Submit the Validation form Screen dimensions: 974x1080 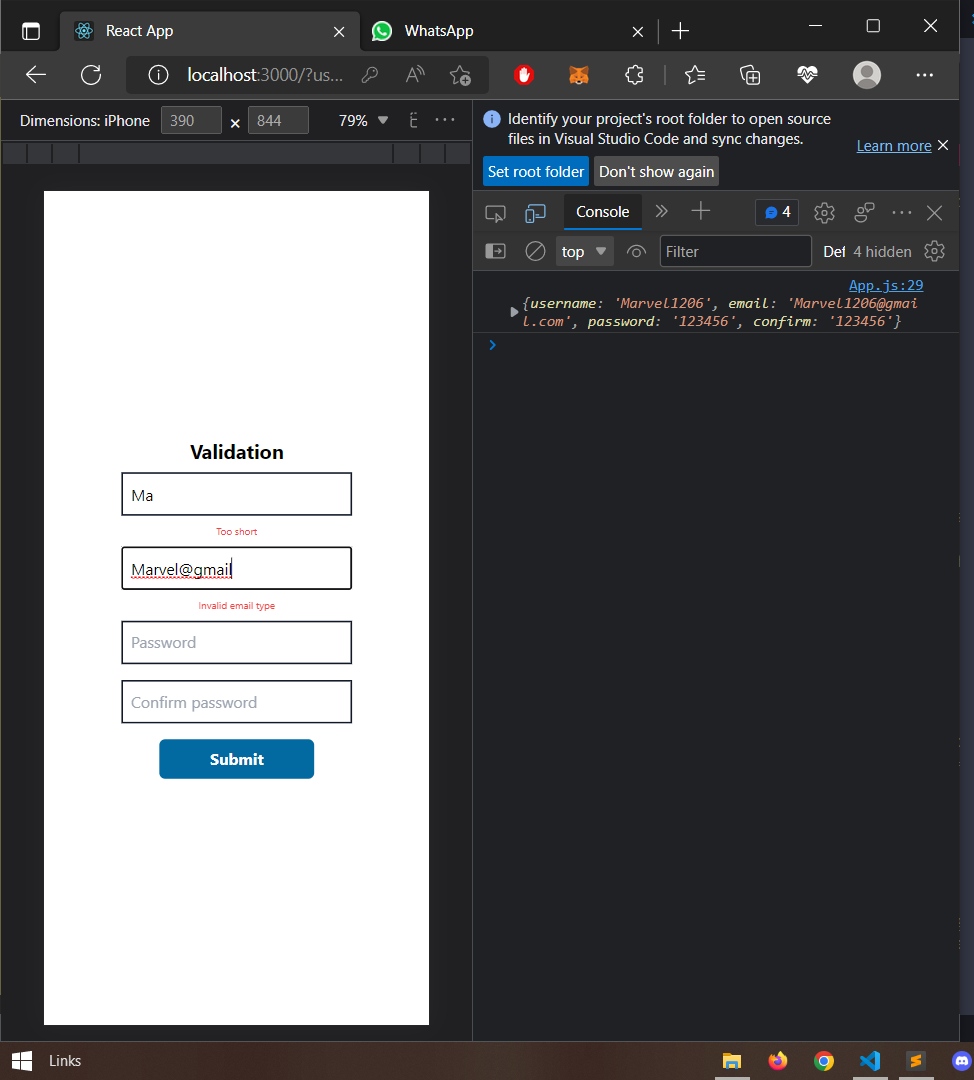[x=236, y=759]
